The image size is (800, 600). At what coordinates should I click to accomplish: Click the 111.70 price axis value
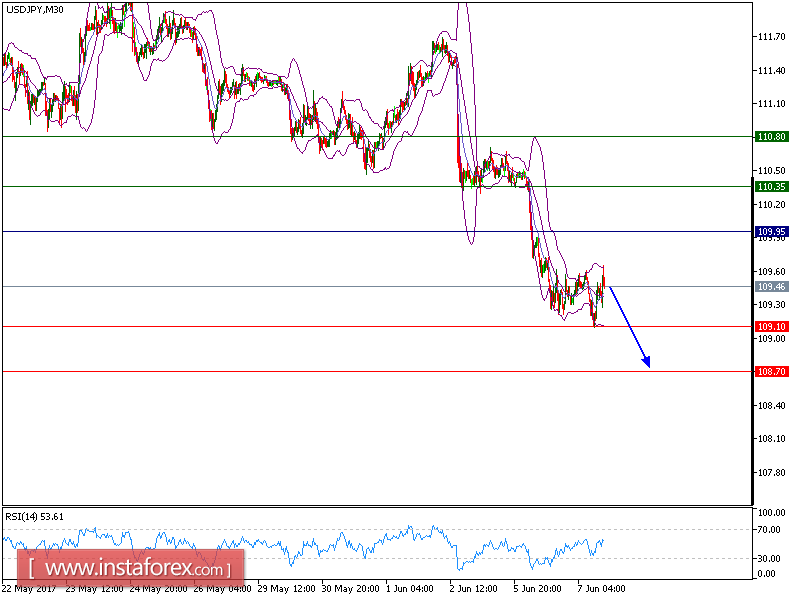770,37
